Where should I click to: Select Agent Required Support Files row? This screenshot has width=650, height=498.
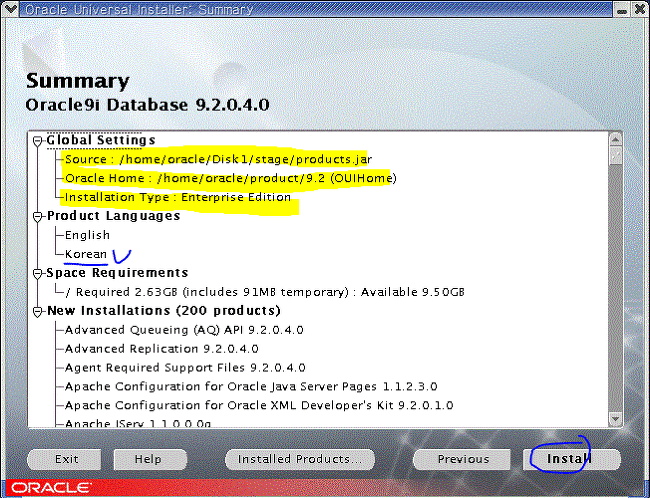coord(185,368)
